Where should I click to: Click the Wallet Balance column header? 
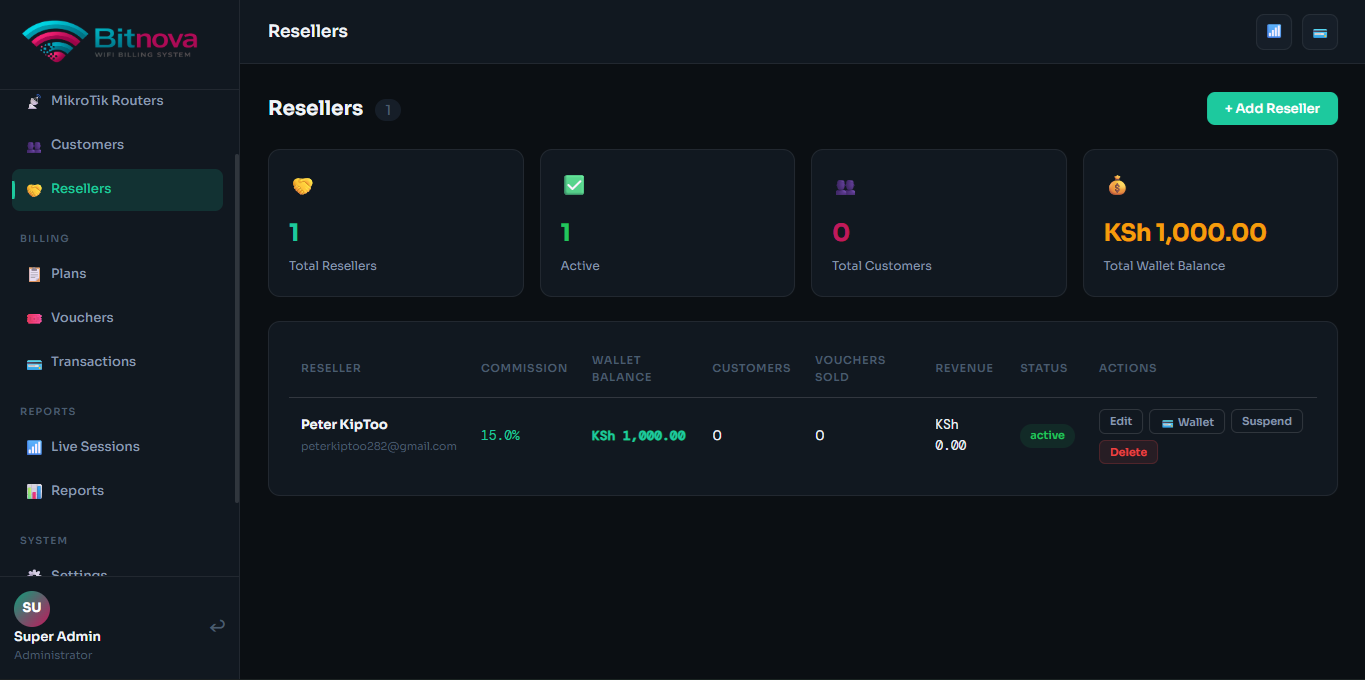click(622, 368)
